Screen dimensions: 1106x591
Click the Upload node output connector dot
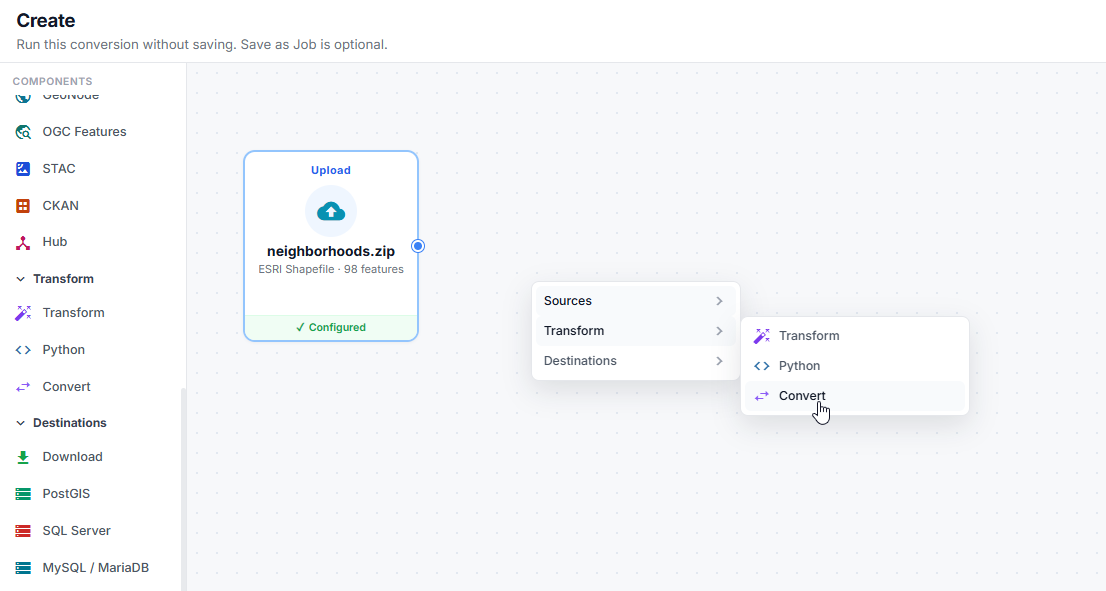418,246
